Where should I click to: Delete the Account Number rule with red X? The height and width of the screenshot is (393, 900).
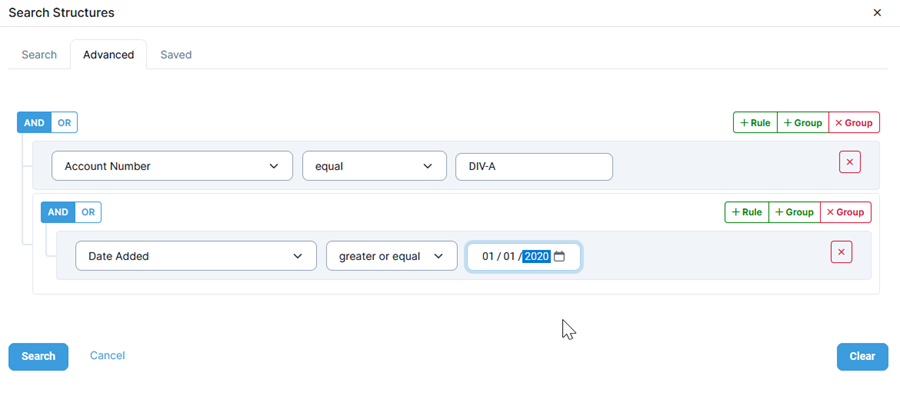(849, 162)
